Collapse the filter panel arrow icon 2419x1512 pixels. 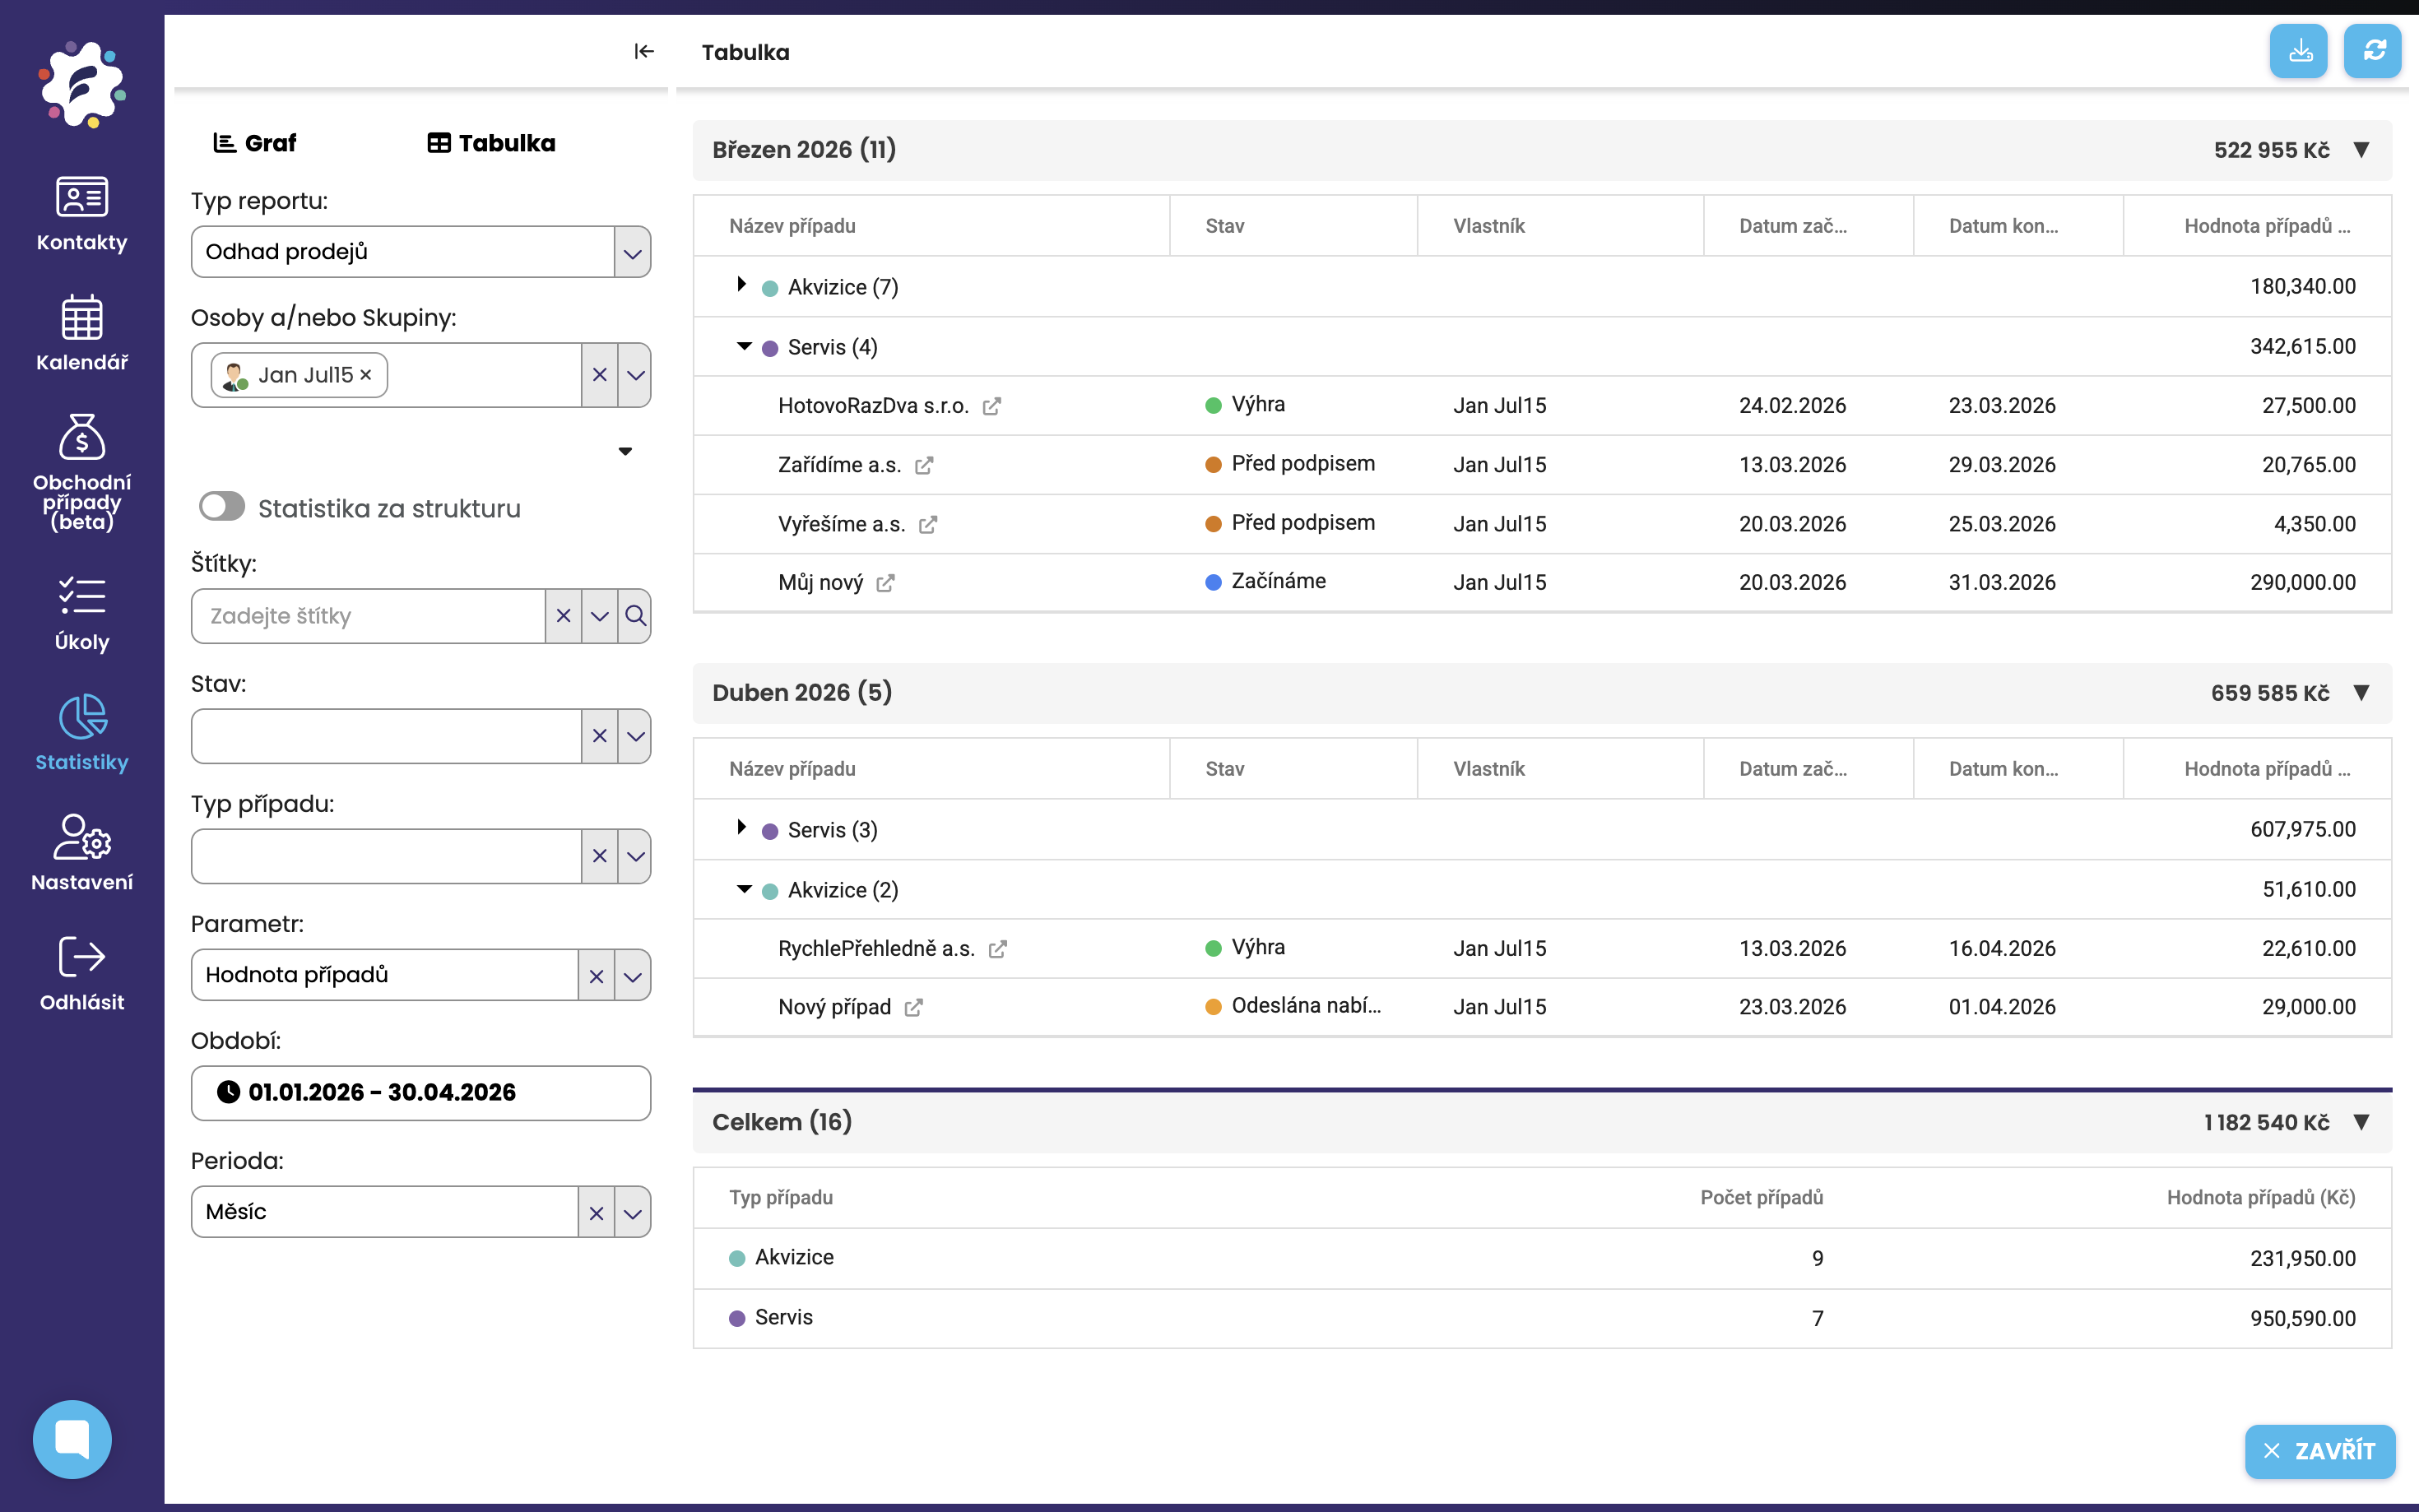(x=643, y=51)
